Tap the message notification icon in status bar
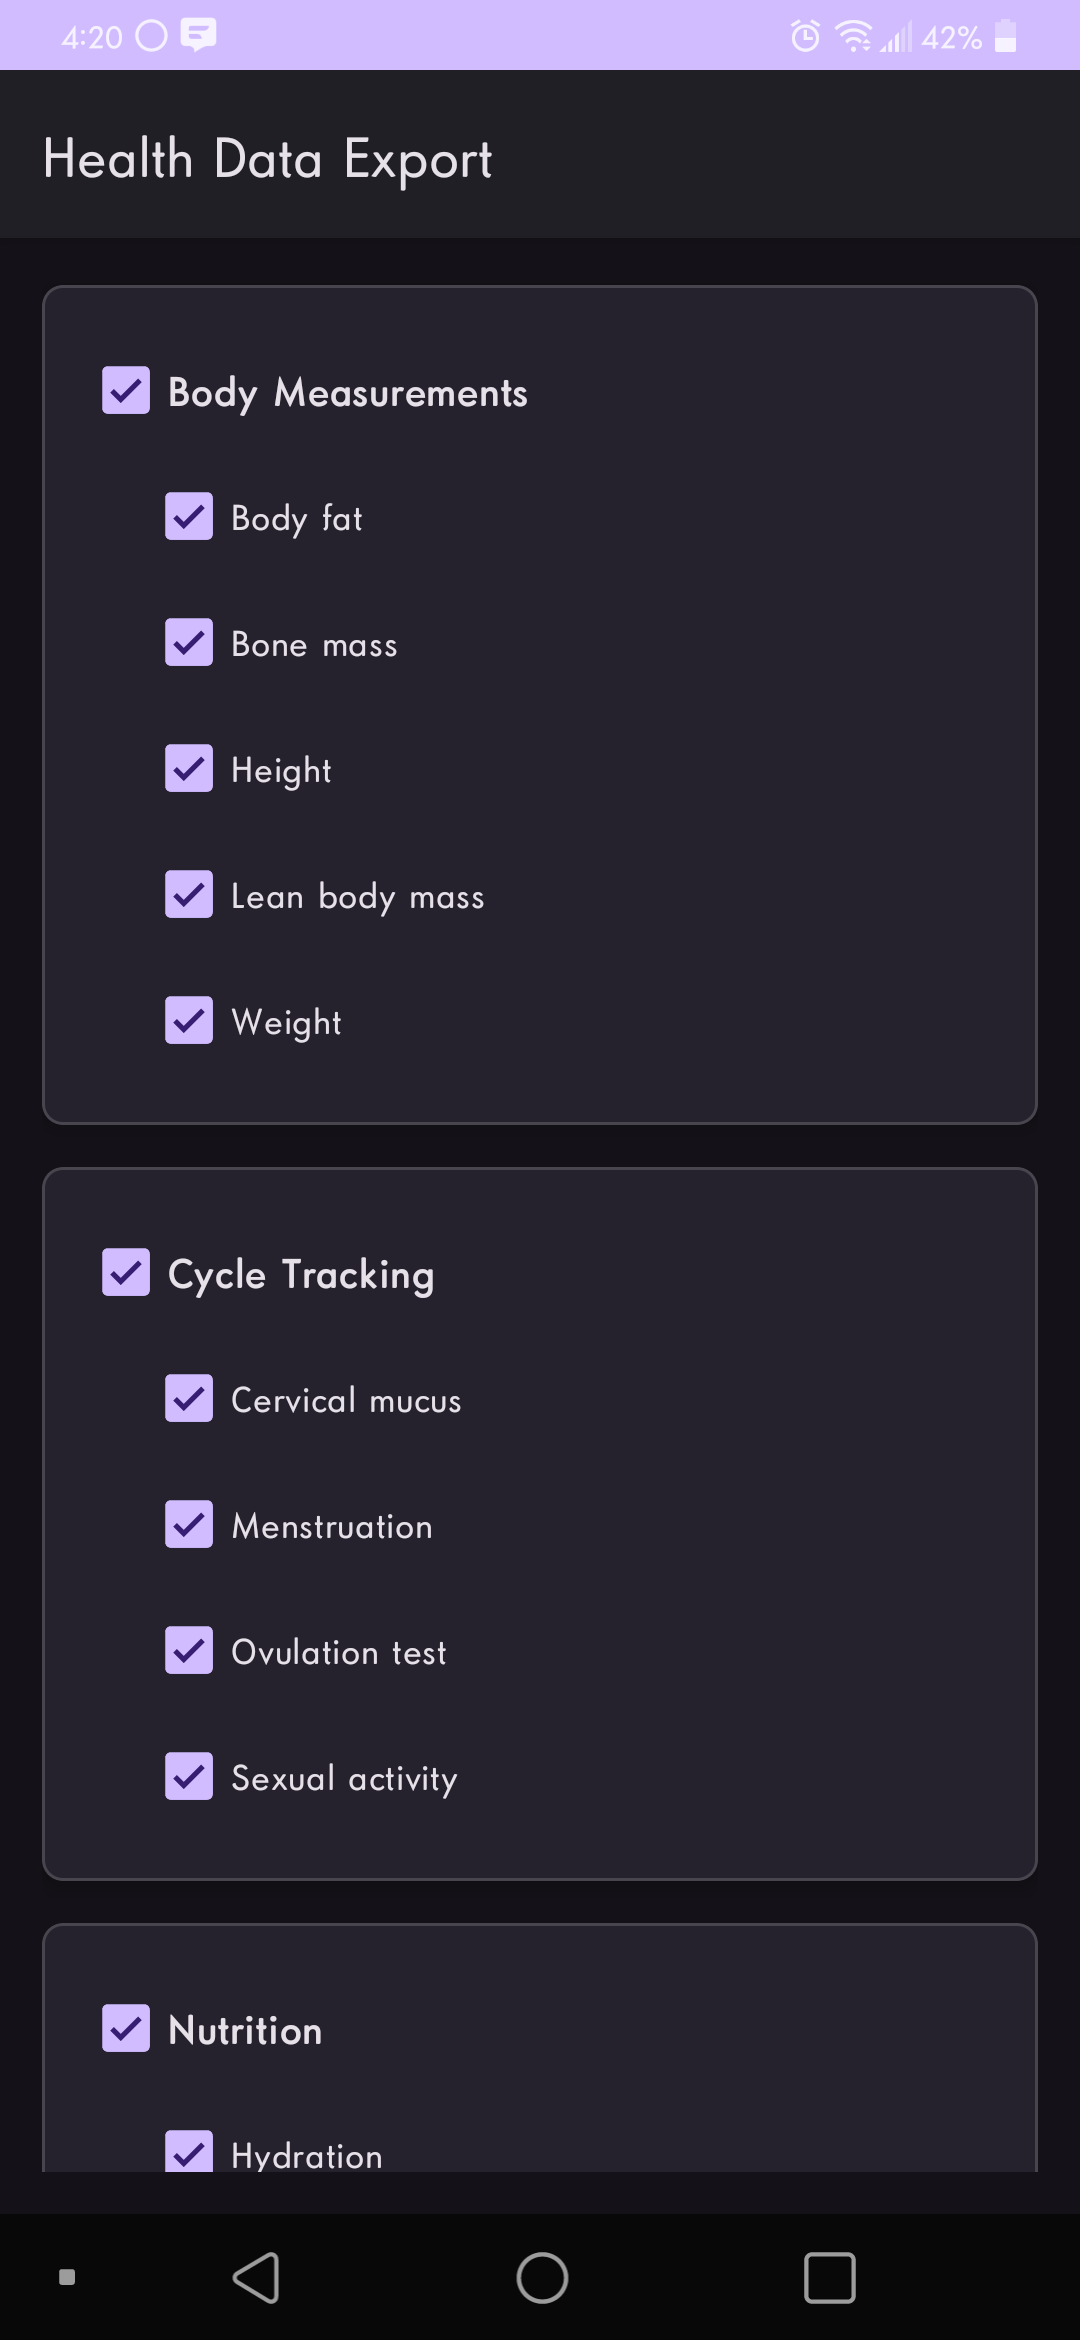Viewport: 1080px width, 2340px height. point(198,36)
